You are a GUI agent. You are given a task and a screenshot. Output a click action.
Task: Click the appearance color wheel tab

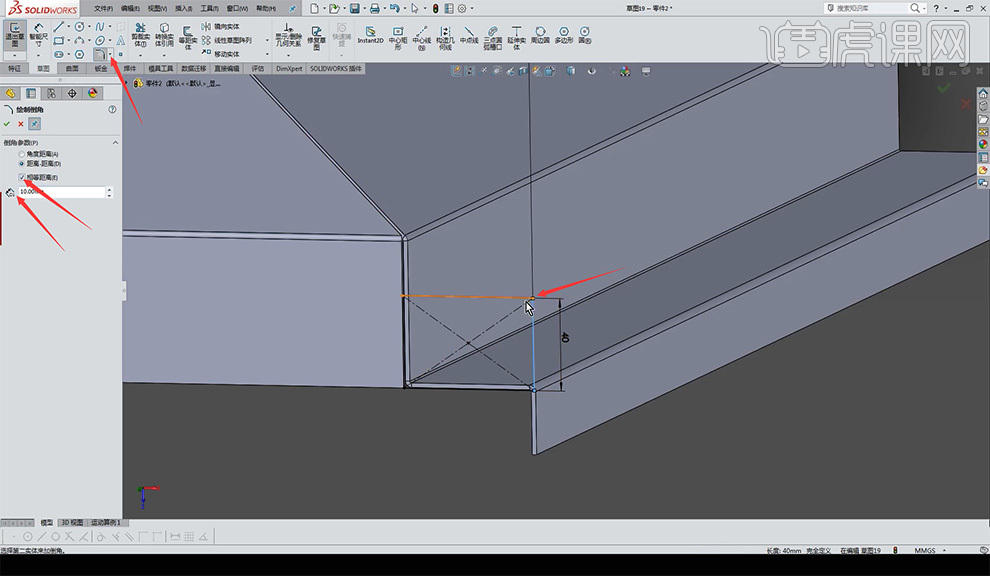93,93
